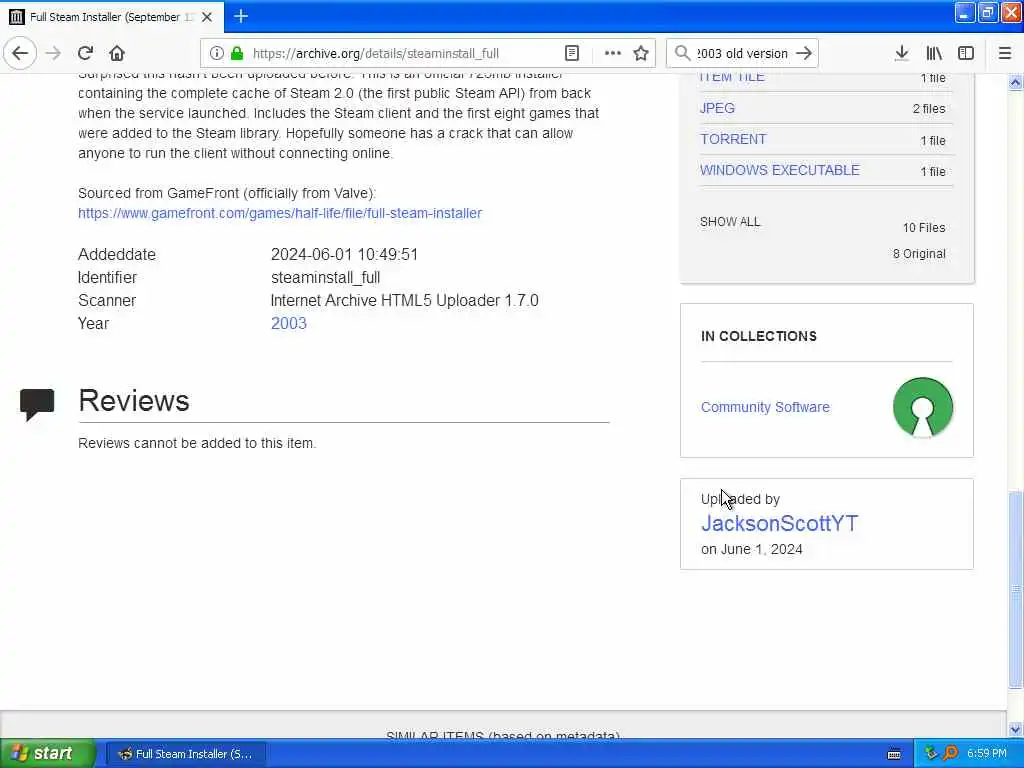Open the gamefront.com full-steam-installer link
Screen dimensions: 1024x768
(280, 213)
